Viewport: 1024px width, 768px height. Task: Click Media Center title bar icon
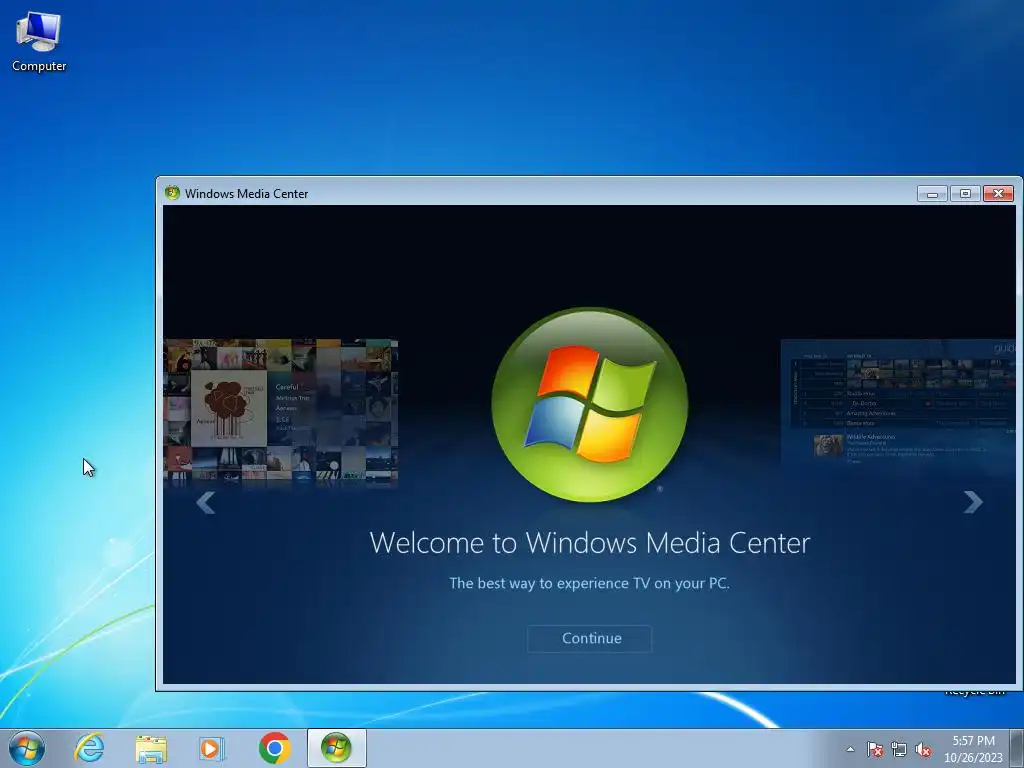(172, 193)
